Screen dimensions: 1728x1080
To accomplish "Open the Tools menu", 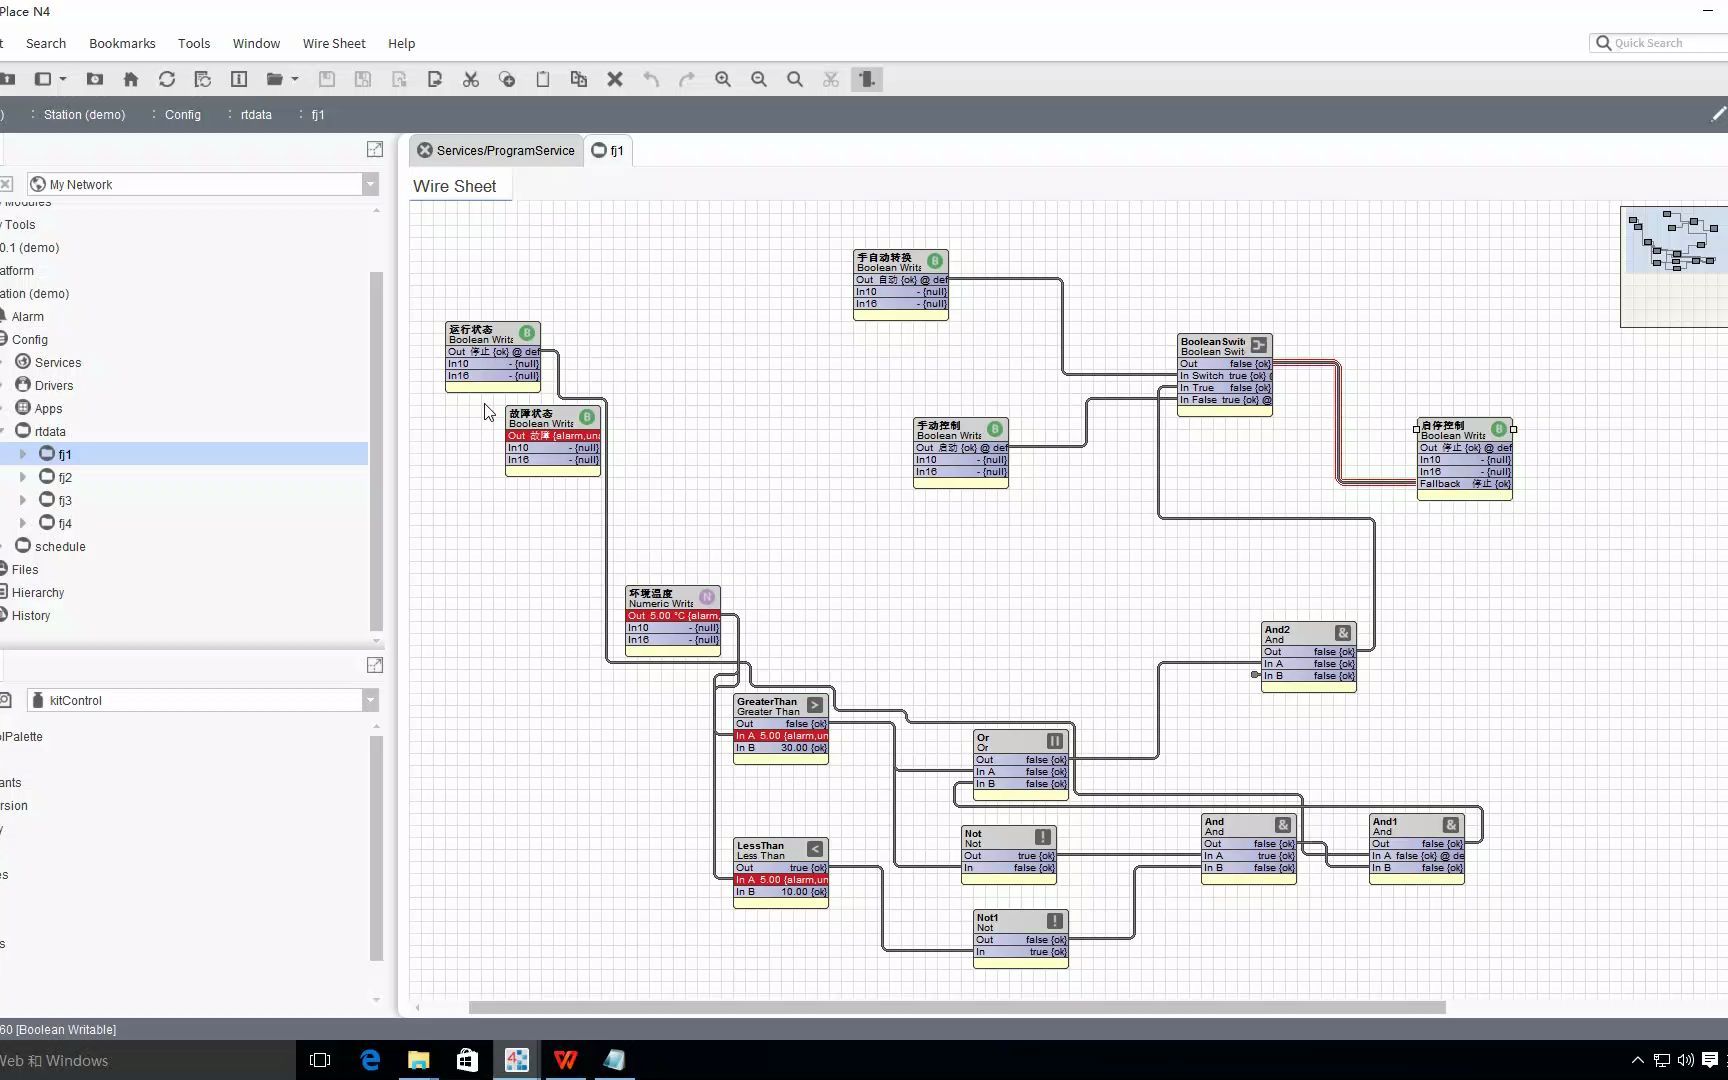I will tap(194, 43).
